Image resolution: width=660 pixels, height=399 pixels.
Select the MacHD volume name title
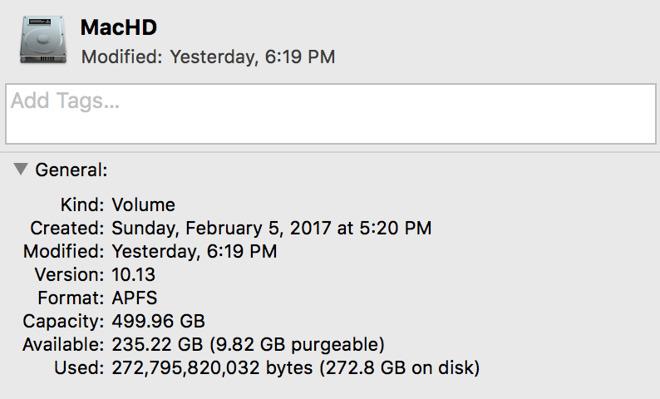pyautogui.click(x=119, y=27)
